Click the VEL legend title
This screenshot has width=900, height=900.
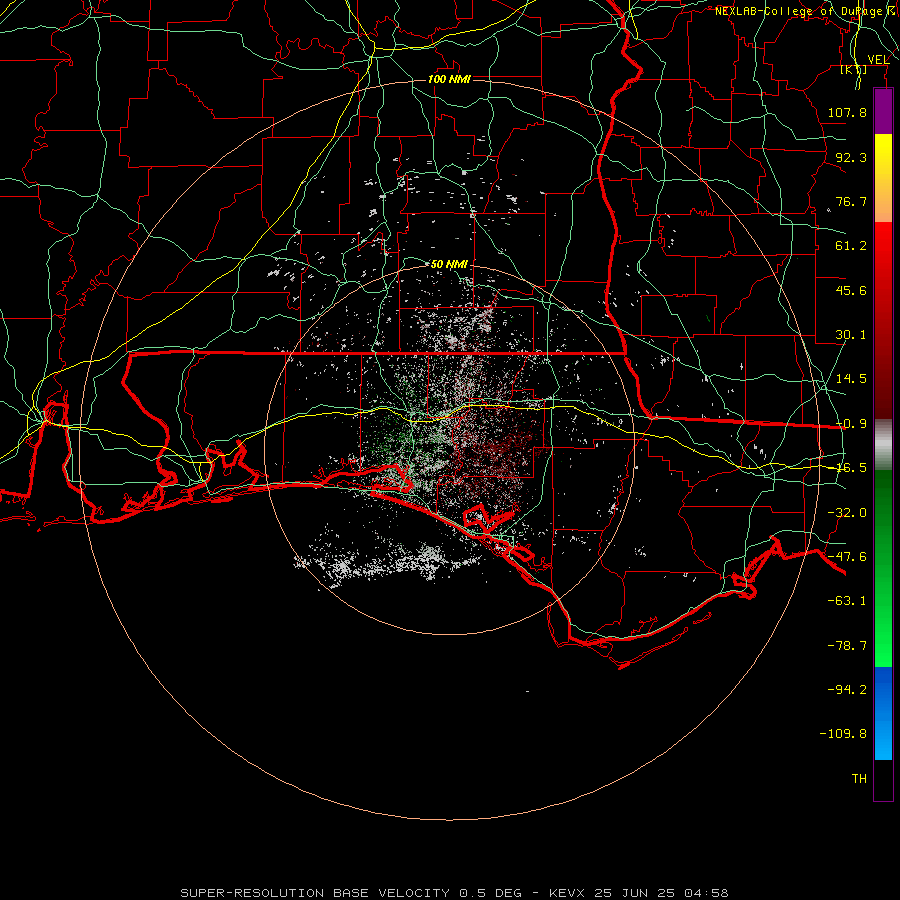pos(878,60)
